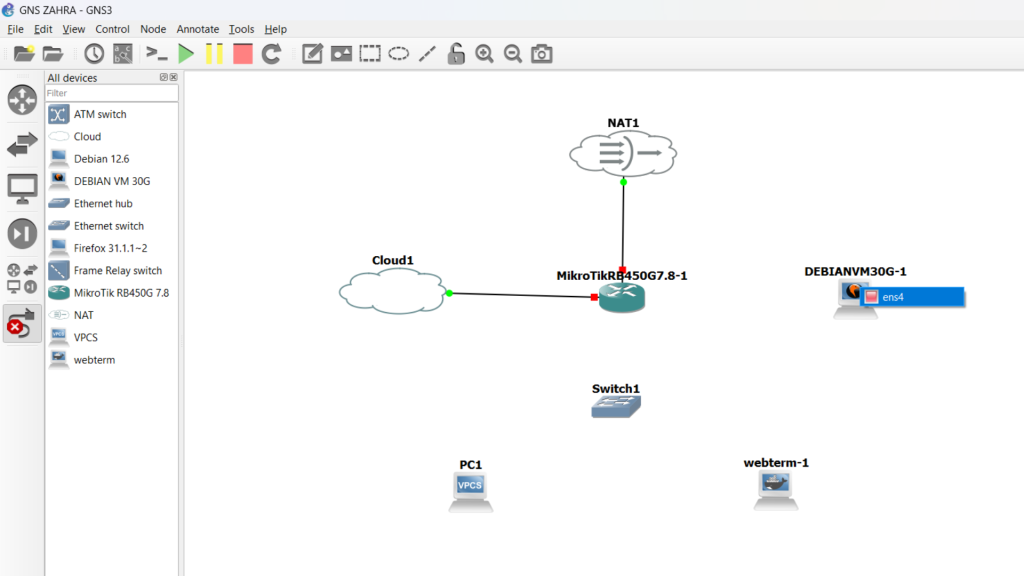
Task: Browse routers category in the sidebar
Action: coord(22,100)
